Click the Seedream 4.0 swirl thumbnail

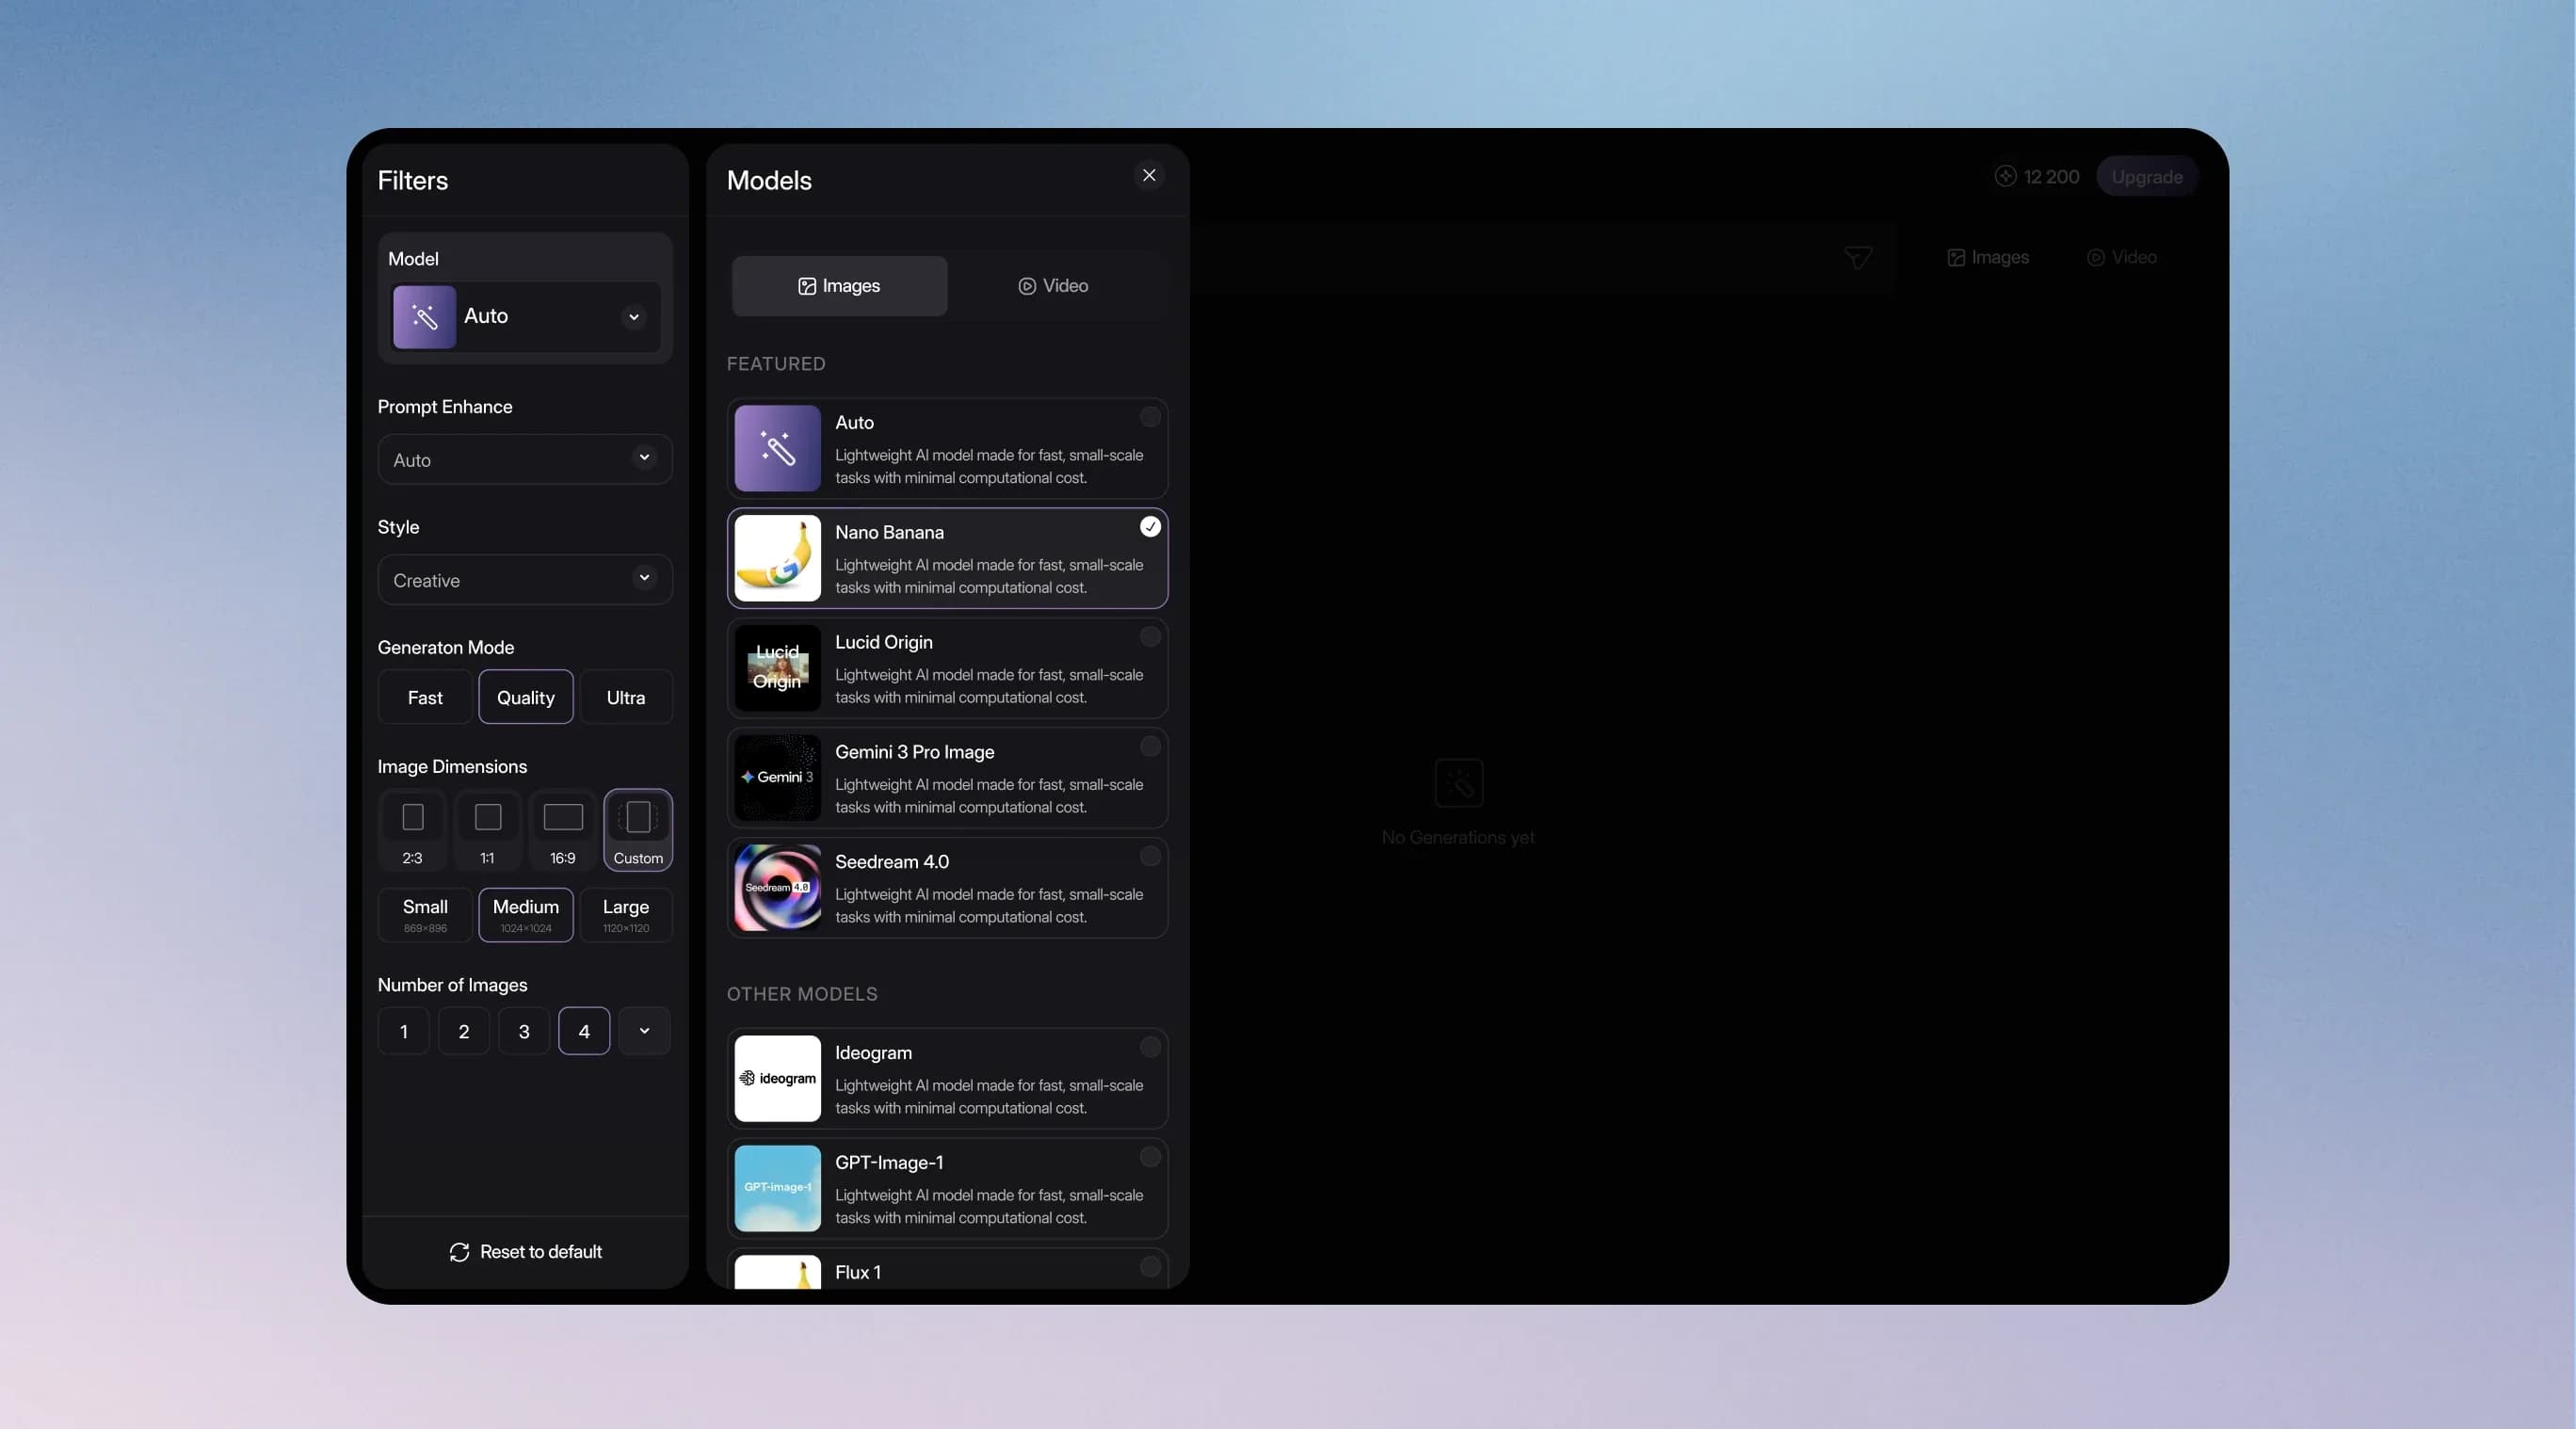click(777, 888)
